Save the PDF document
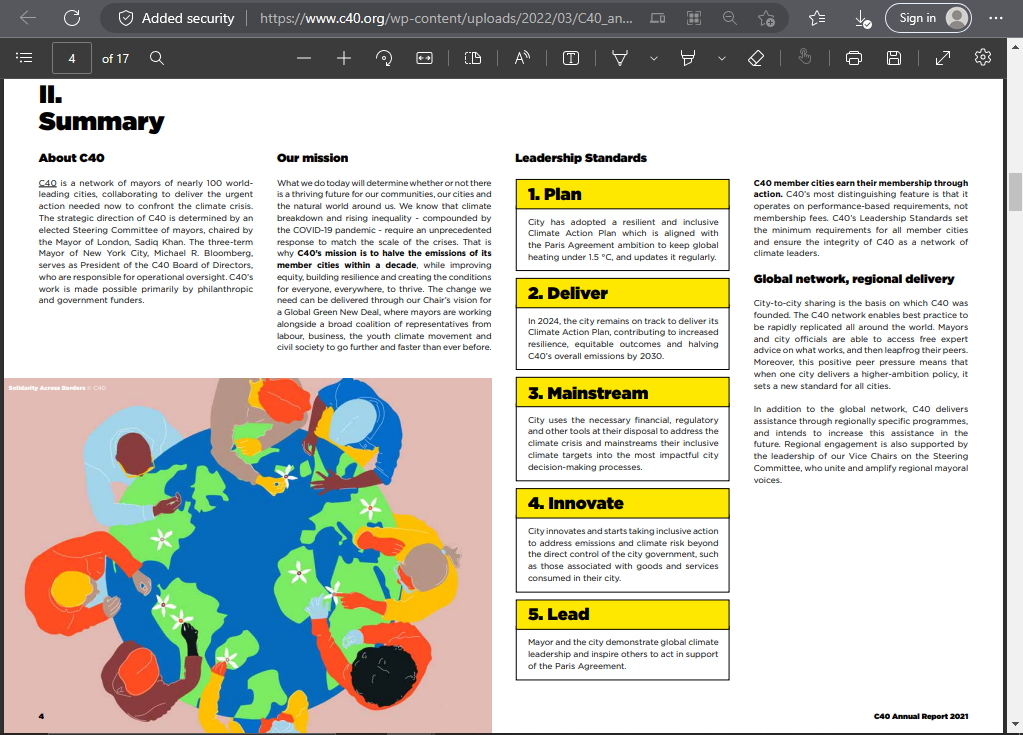Screen dimensions: 1023x735 pyautogui.click(x=894, y=58)
